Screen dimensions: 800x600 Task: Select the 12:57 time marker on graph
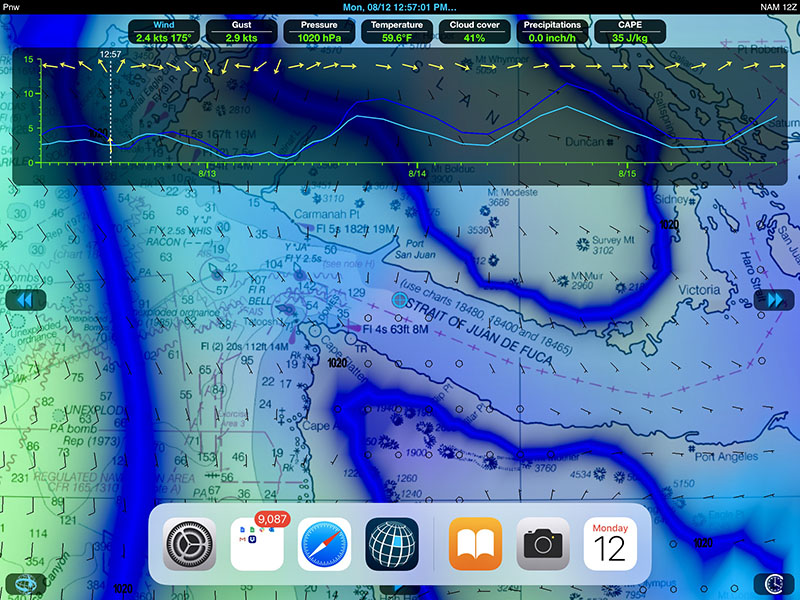pyautogui.click(x=110, y=54)
